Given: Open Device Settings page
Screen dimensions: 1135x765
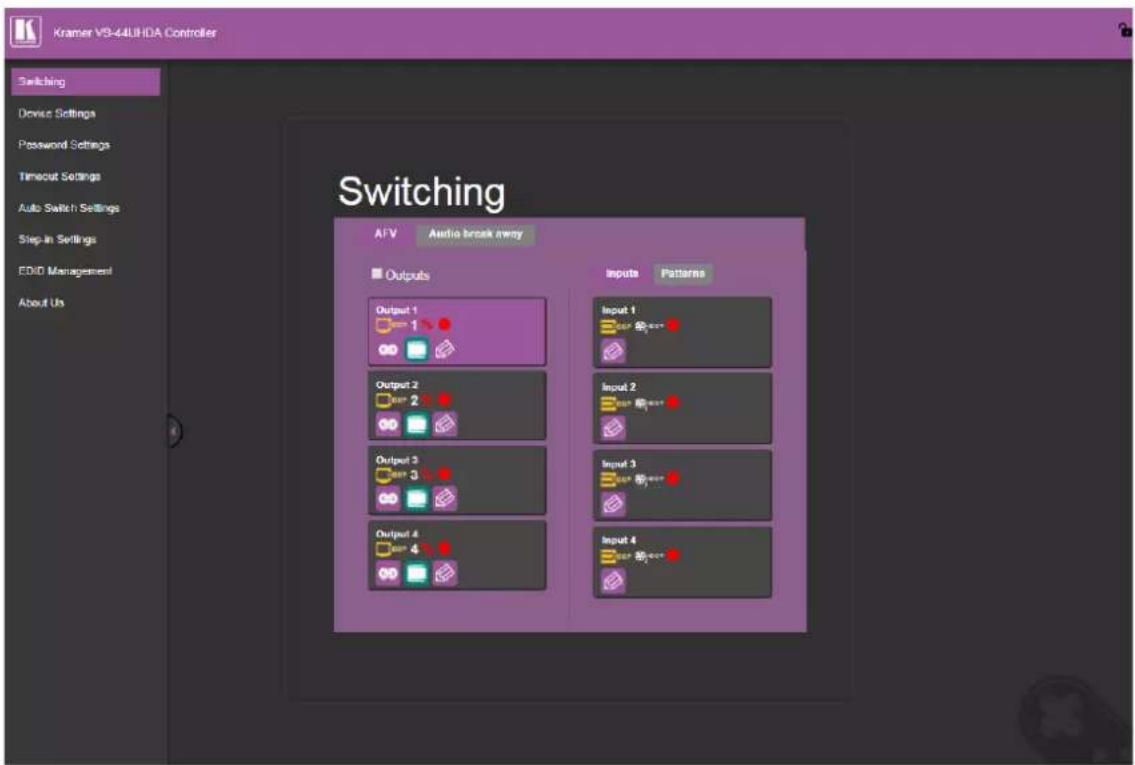Looking at the screenshot, I should [57, 114].
